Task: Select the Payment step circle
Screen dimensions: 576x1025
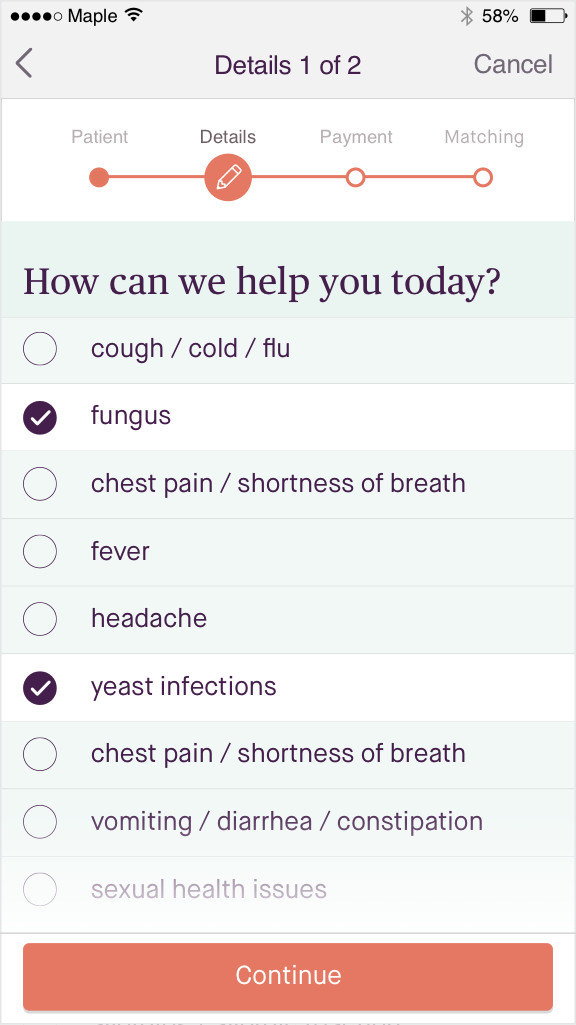Action: [x=355, y=177]
